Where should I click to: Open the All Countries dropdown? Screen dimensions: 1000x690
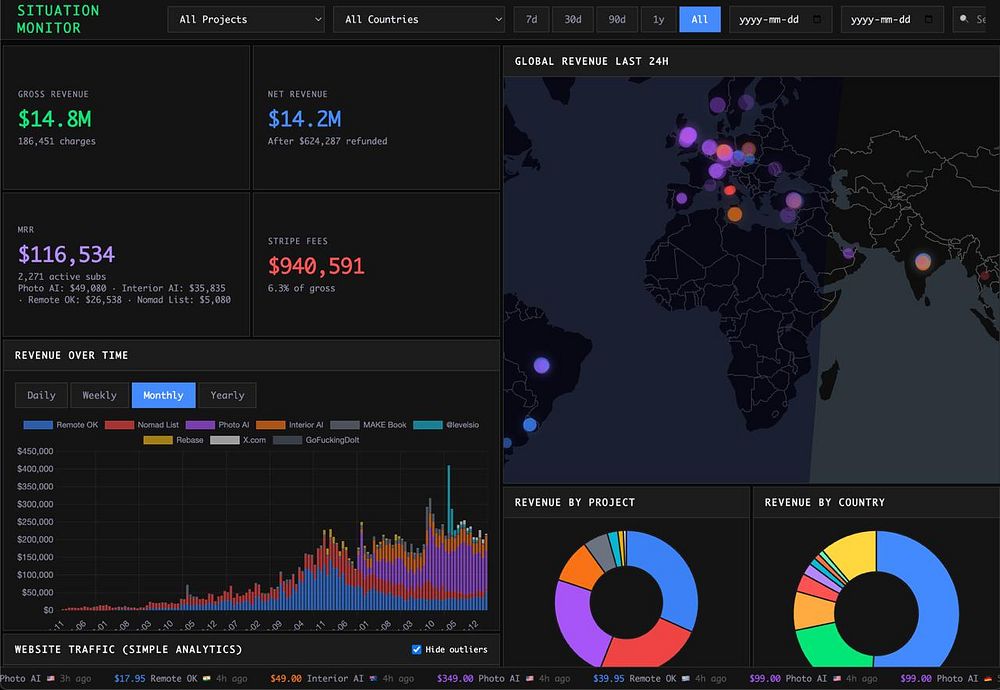(419, 20)
